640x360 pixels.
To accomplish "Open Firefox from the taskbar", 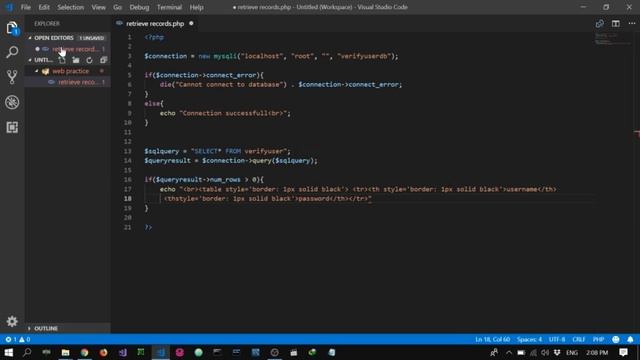I will (x=103, y=352).
